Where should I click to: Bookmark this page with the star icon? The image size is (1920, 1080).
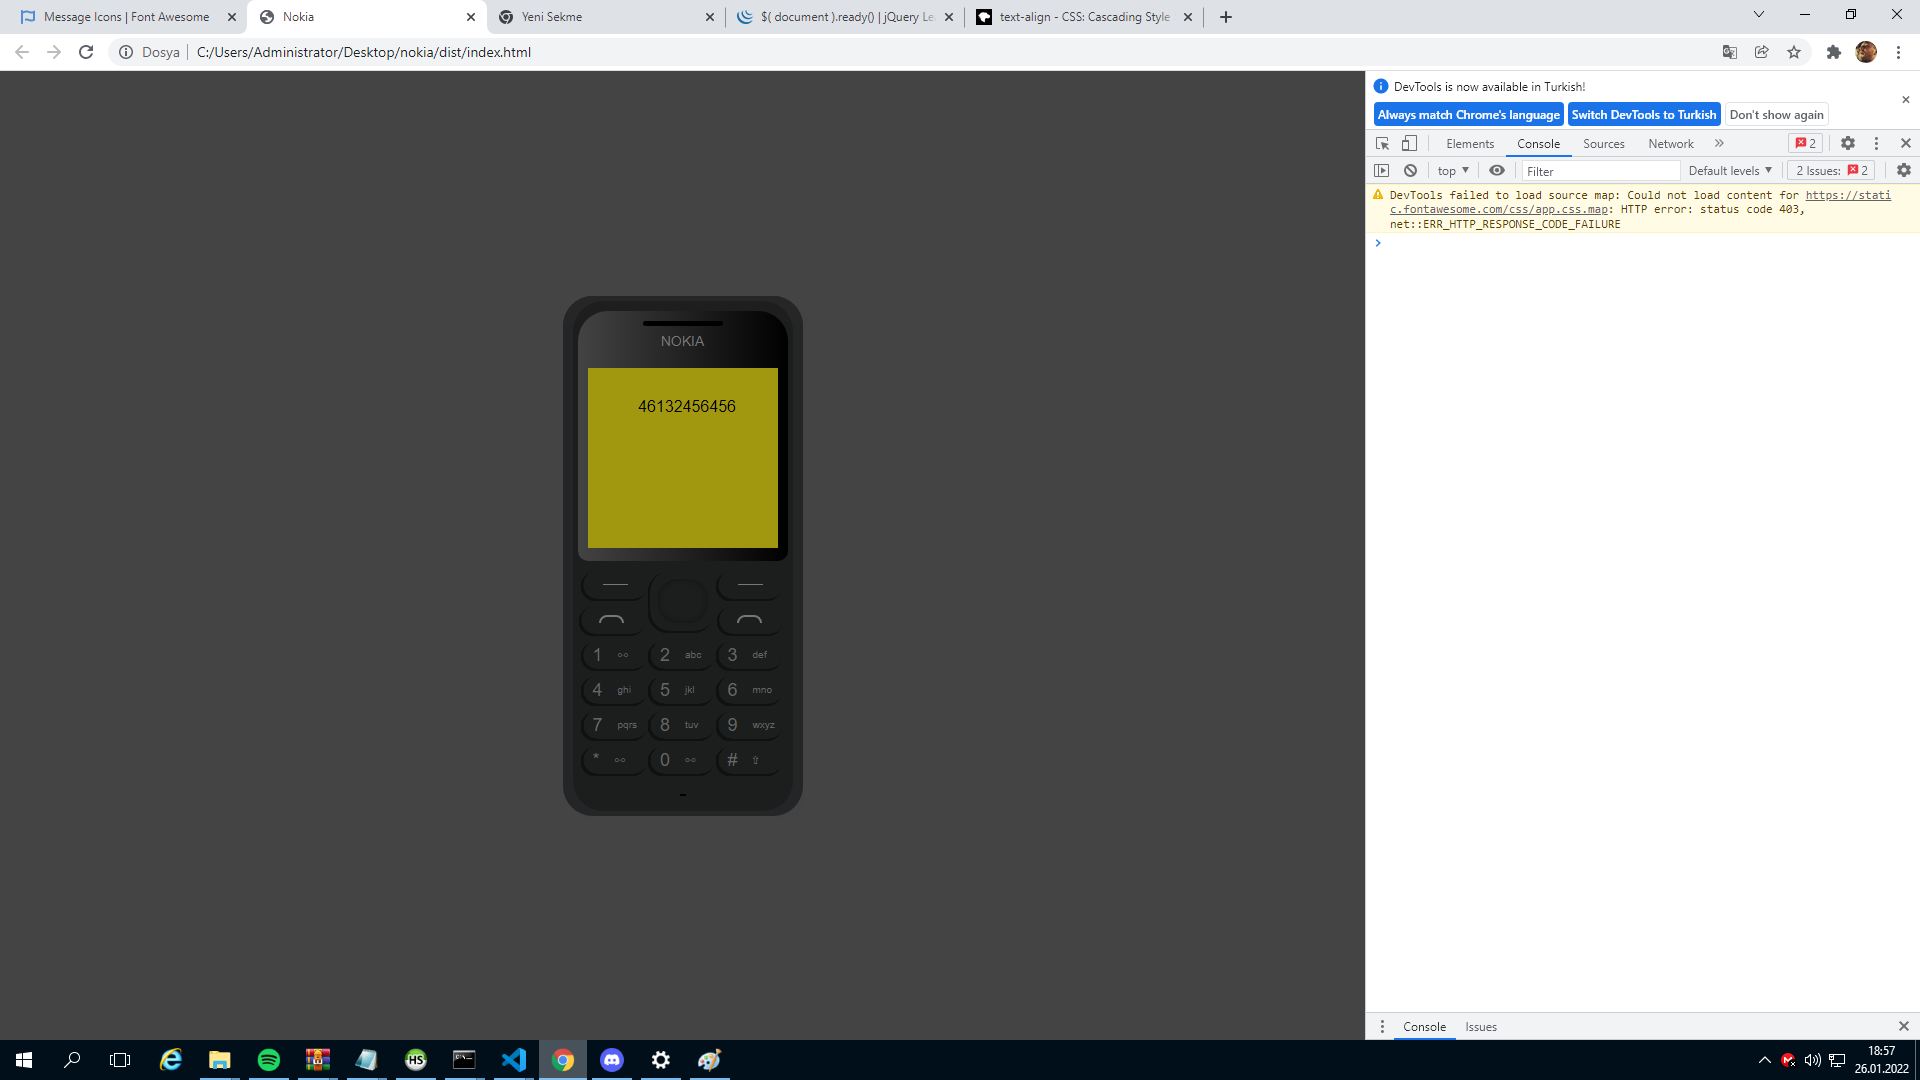pos(1794,52)
